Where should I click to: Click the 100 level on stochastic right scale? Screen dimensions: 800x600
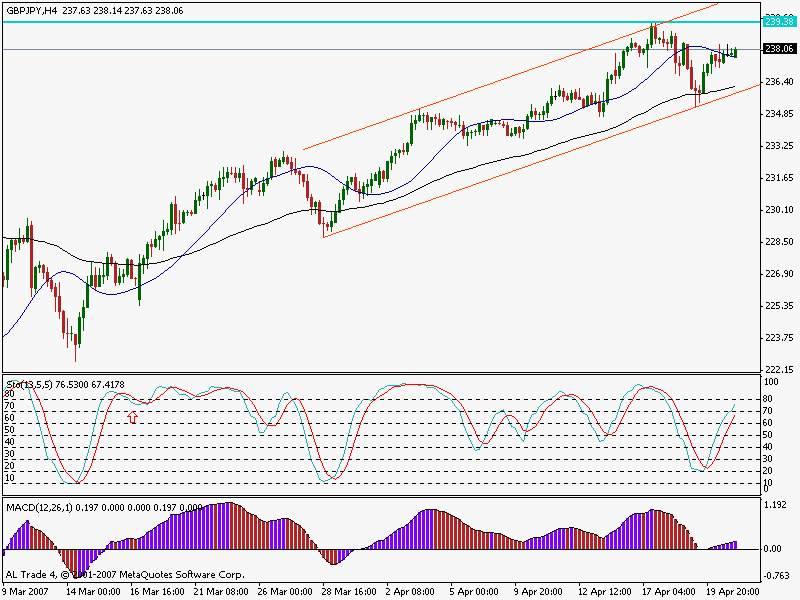click(x=771, y=382)
